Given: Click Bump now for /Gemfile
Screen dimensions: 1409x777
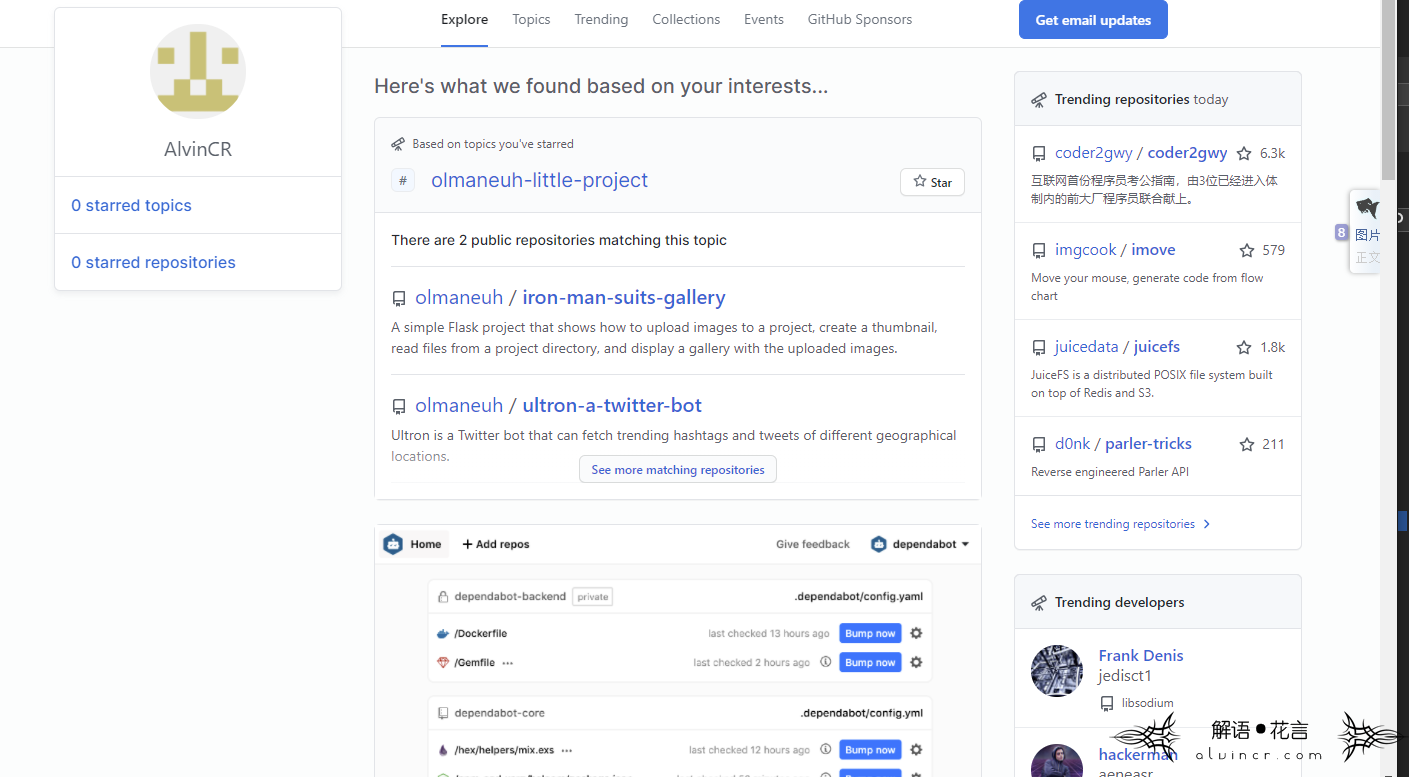Looking at the screenshot, I should click(870, 662).
